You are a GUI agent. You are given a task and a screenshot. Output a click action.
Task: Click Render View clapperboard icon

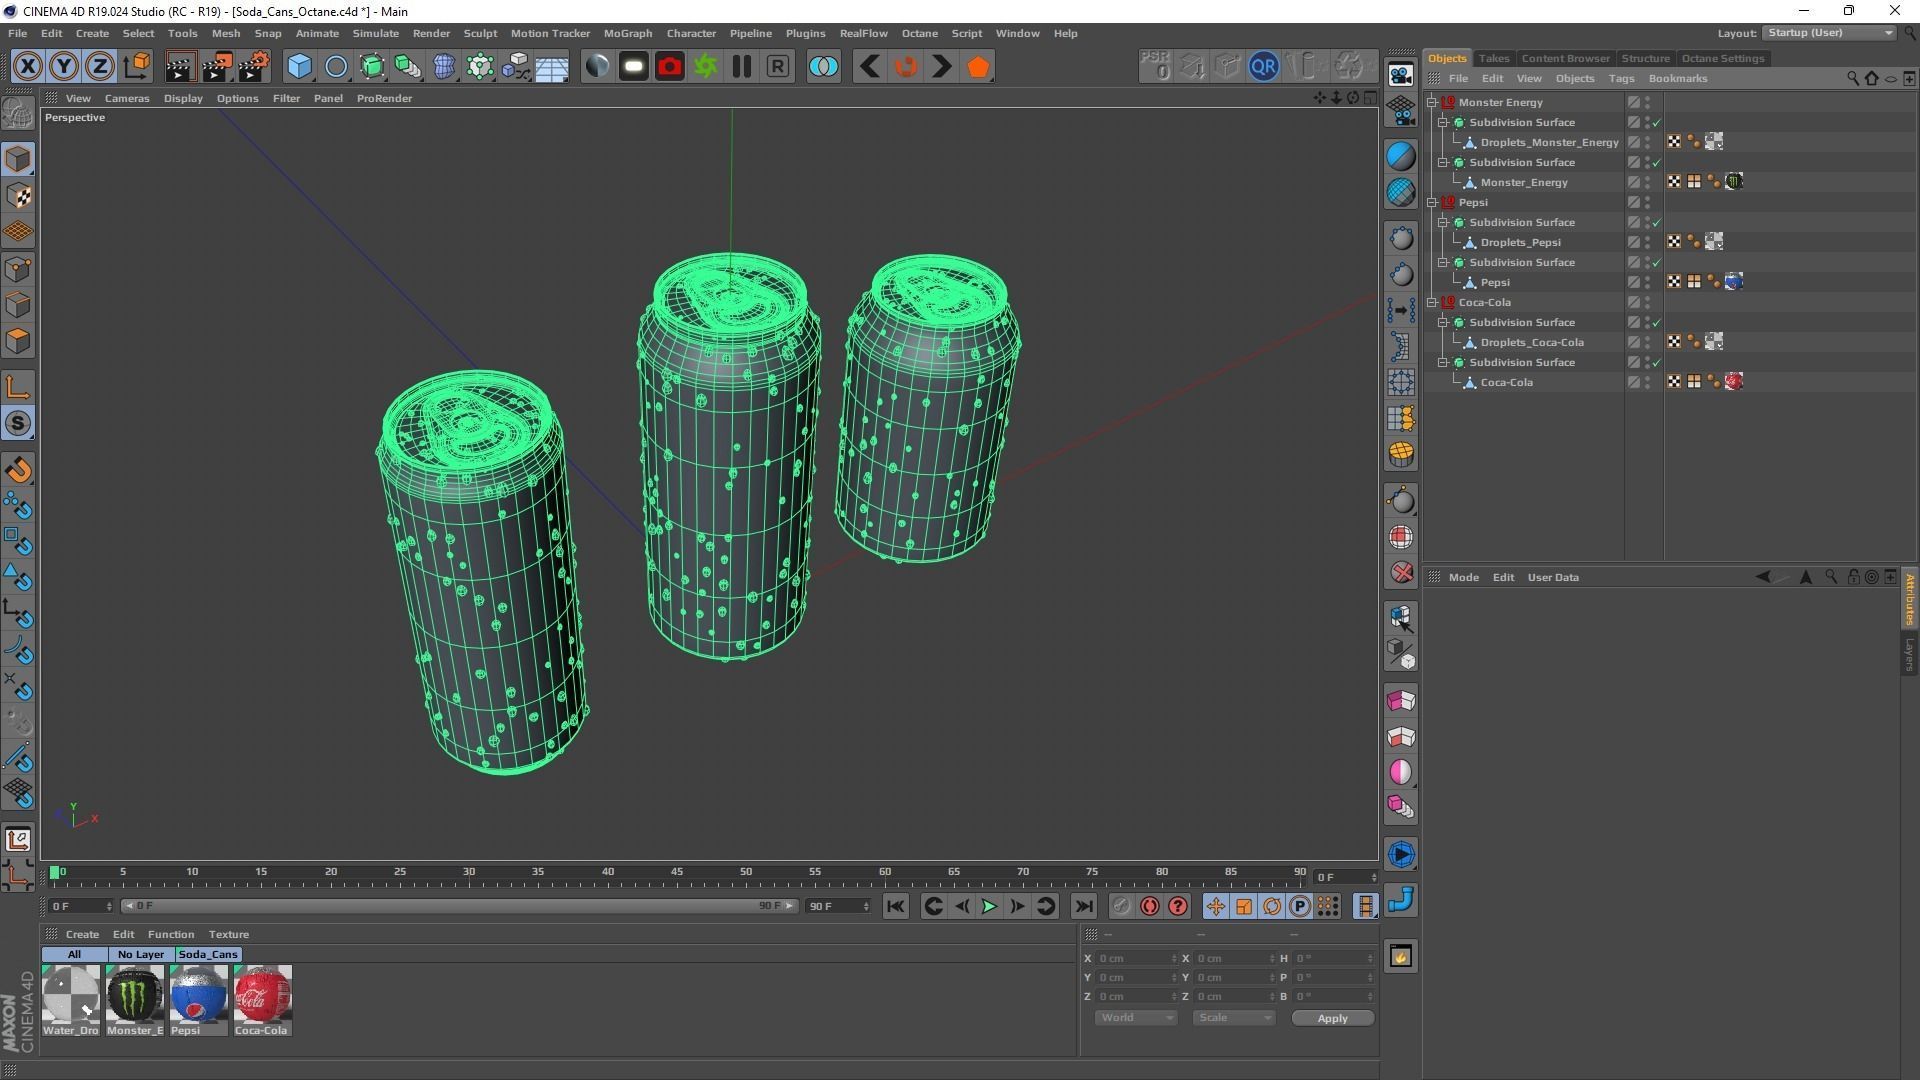click(x=180, y=67)
